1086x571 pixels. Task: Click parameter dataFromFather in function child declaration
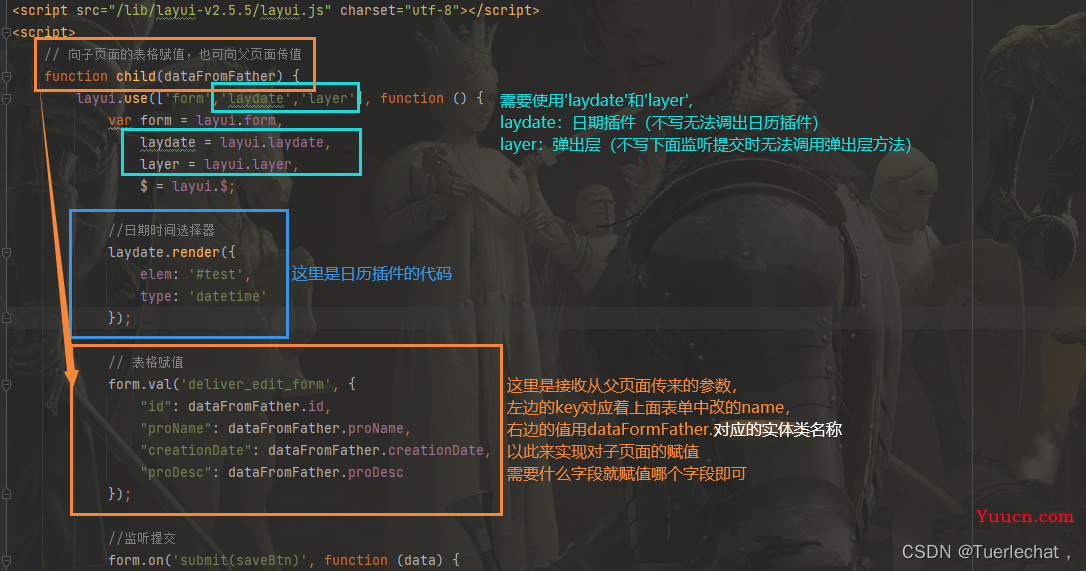pos(220,76)
